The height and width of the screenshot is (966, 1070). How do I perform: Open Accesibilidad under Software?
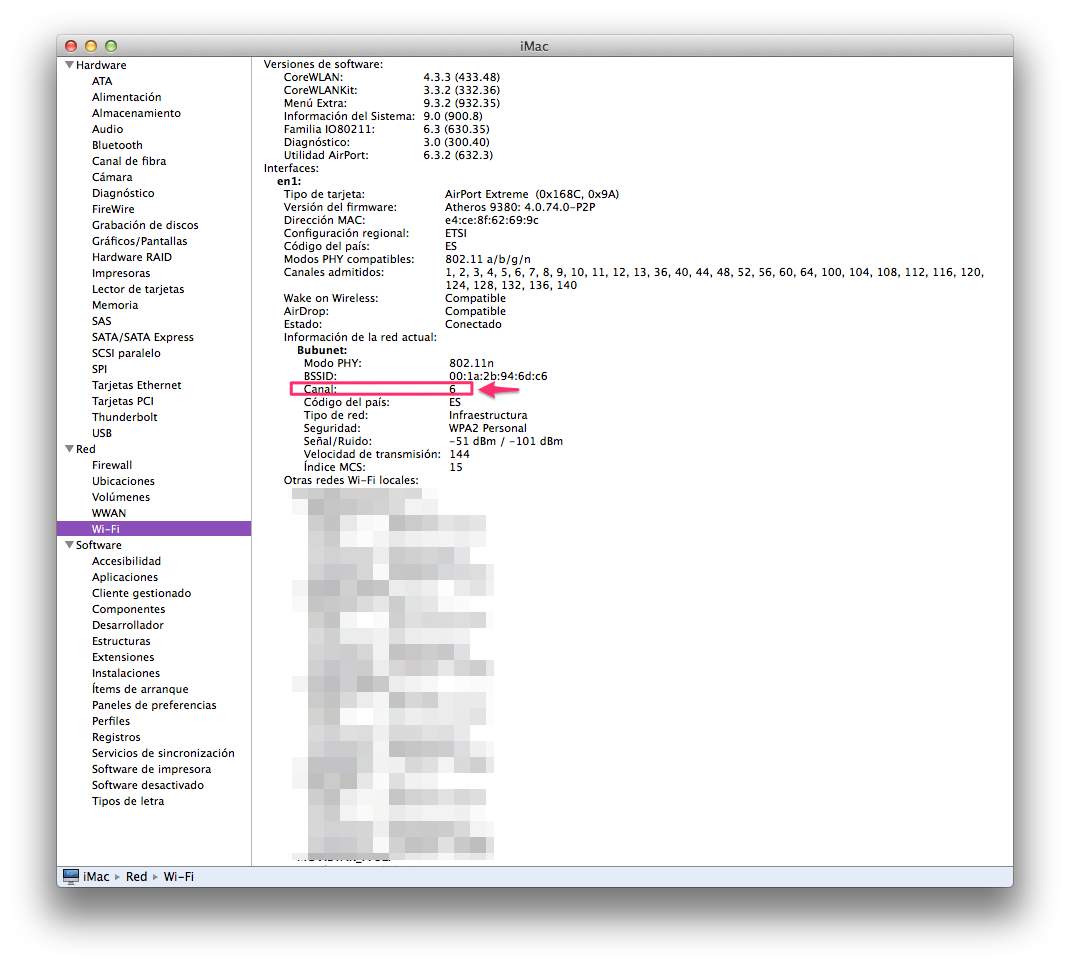[126, 561]
